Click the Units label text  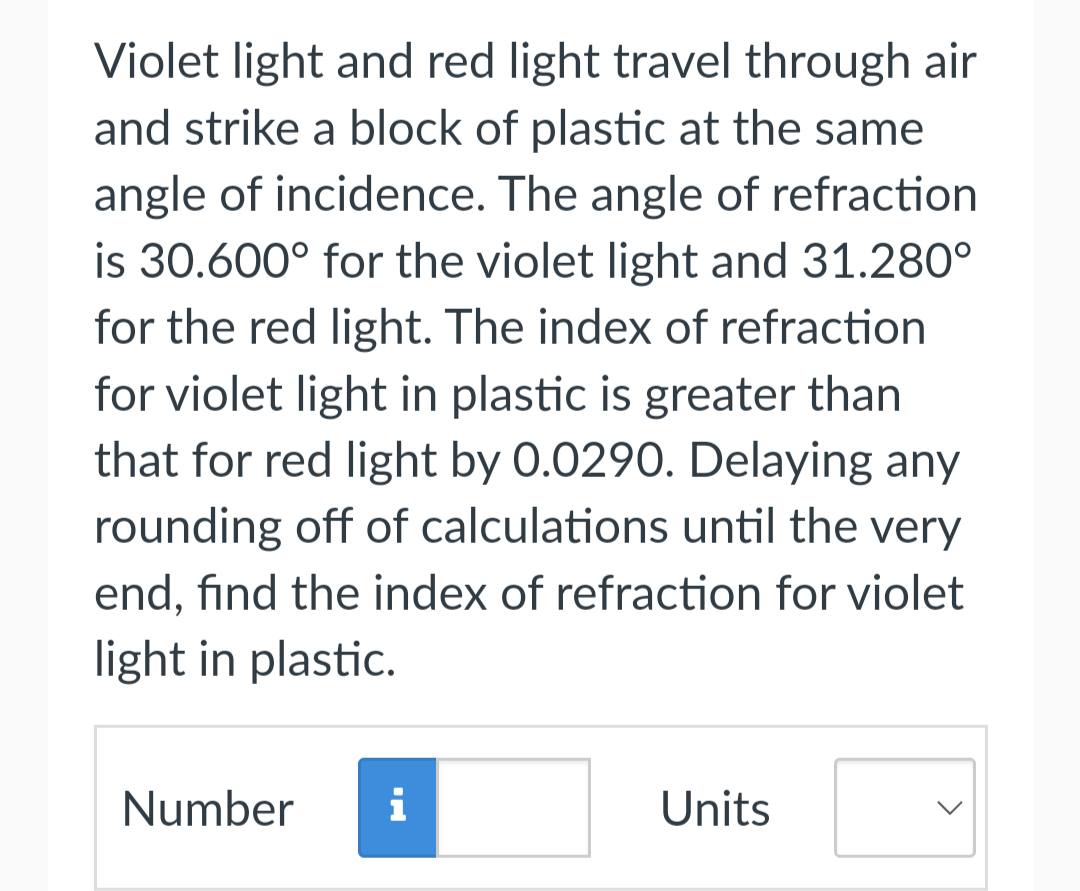[714, 808]
